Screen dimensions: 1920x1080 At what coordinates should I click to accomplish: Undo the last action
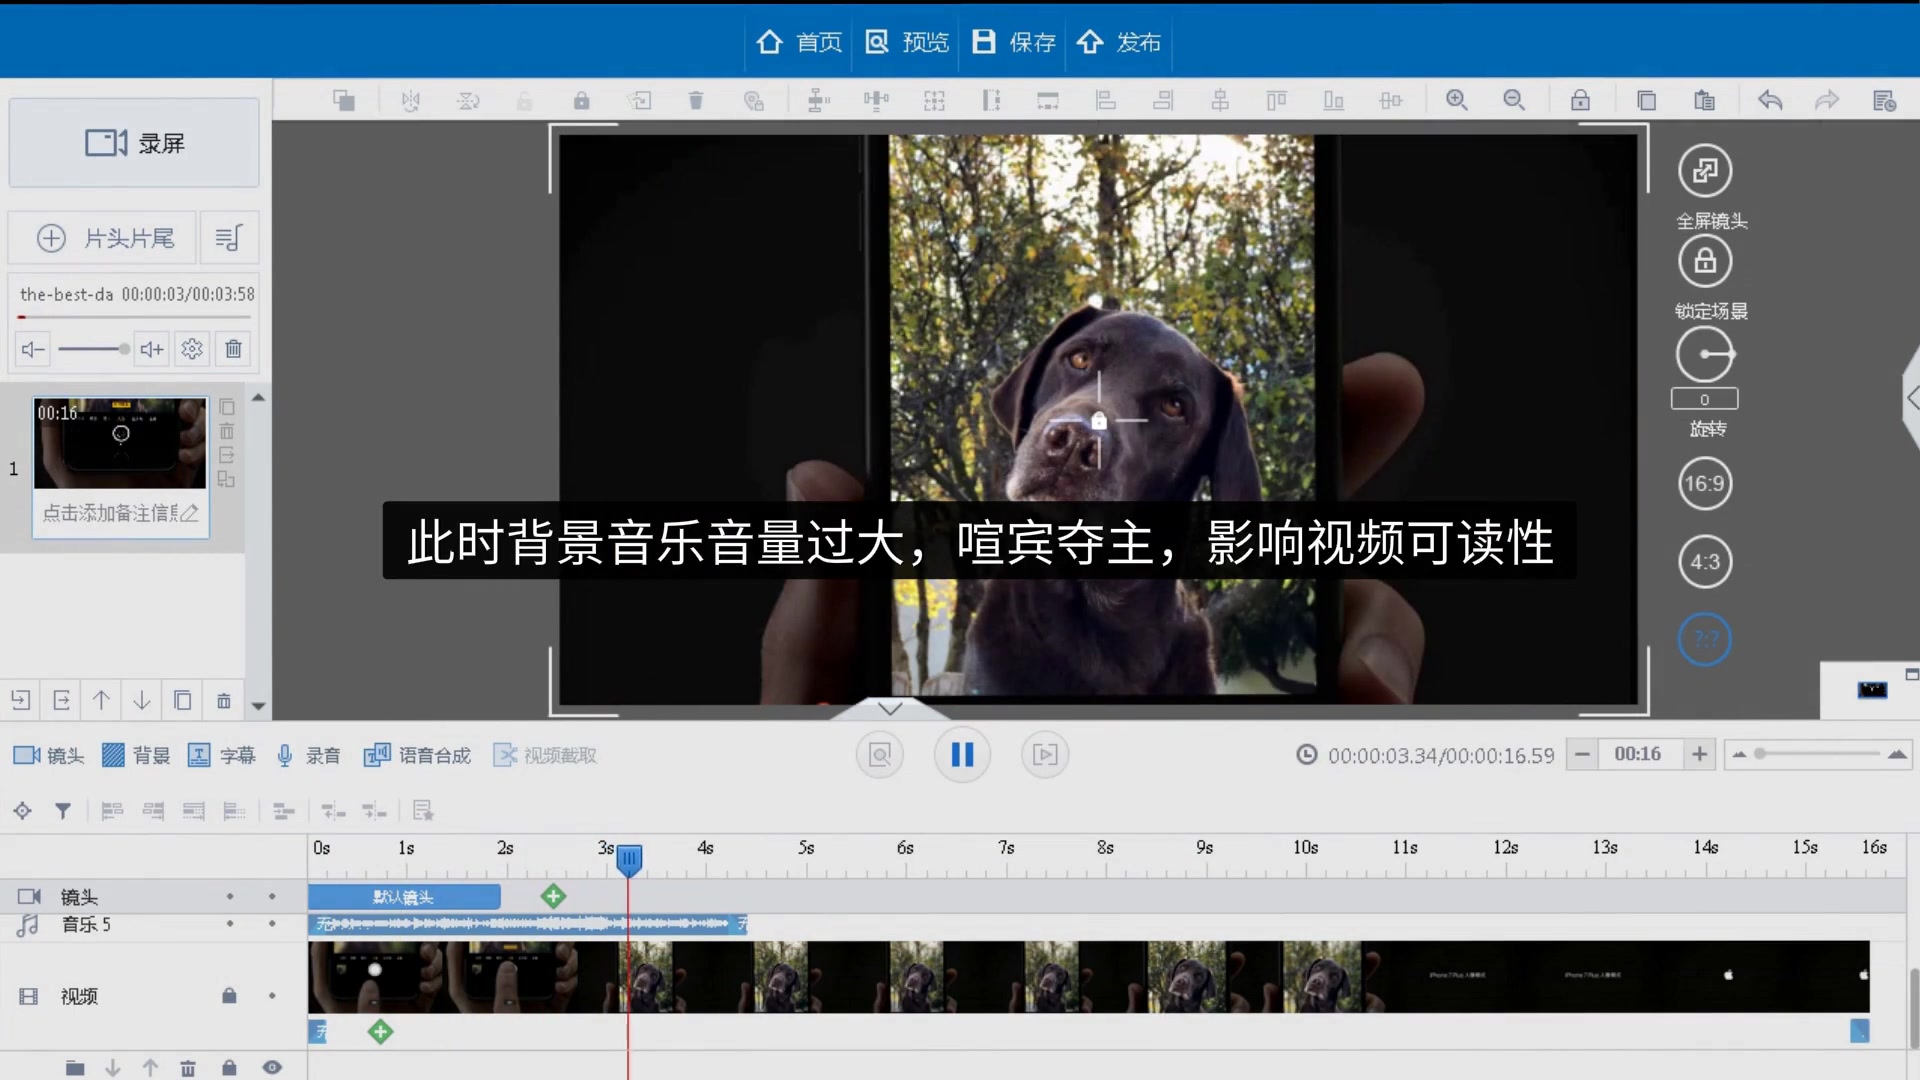(x=1770, y=100)
